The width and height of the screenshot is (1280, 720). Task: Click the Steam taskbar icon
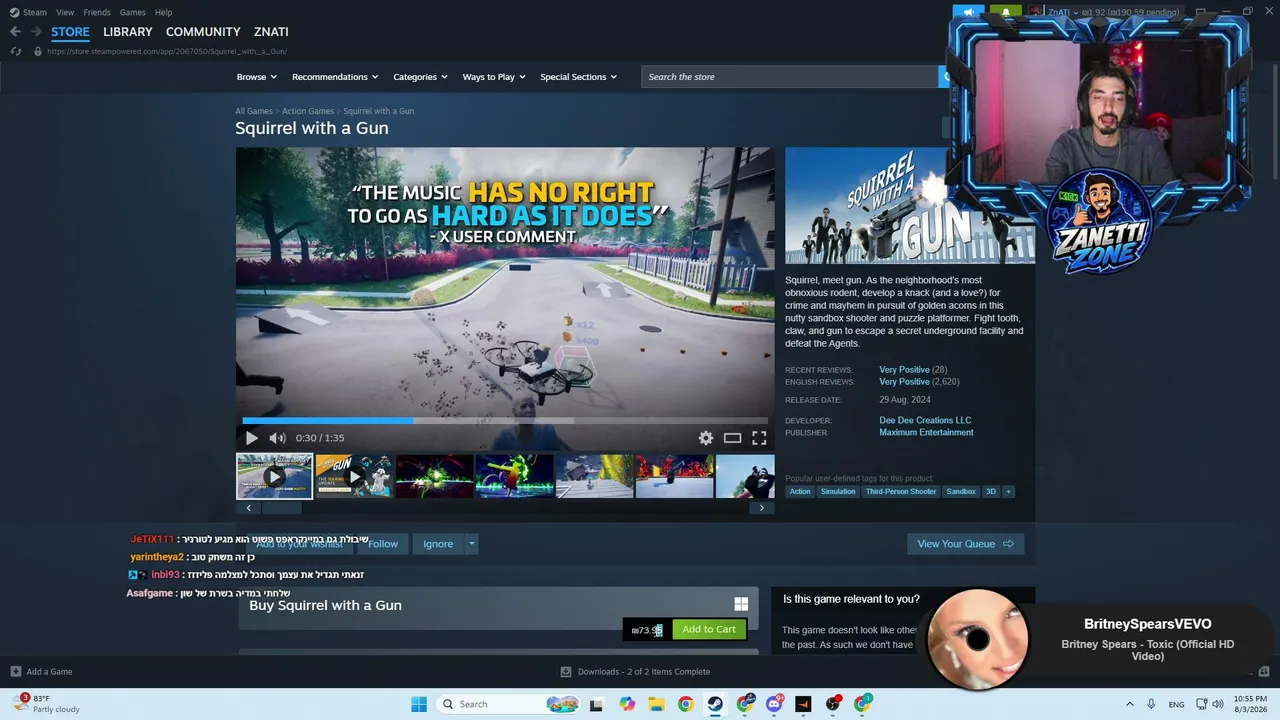715,704
